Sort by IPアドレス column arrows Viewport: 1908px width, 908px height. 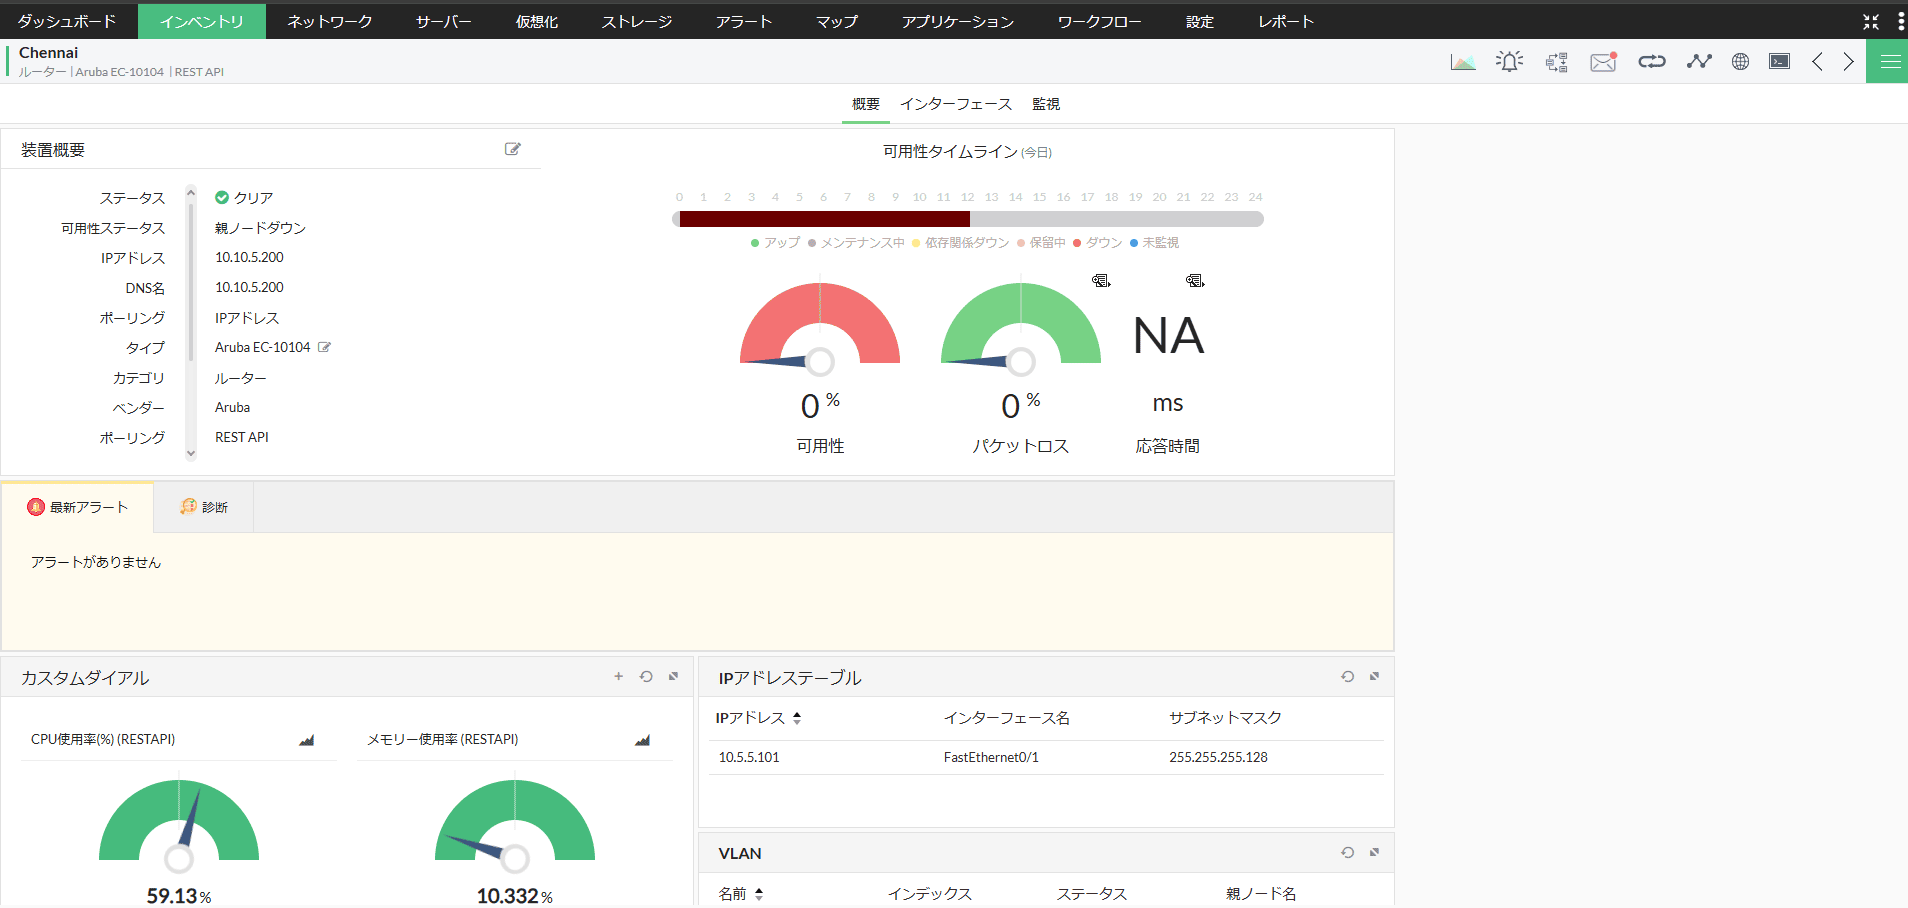point(797,718)
